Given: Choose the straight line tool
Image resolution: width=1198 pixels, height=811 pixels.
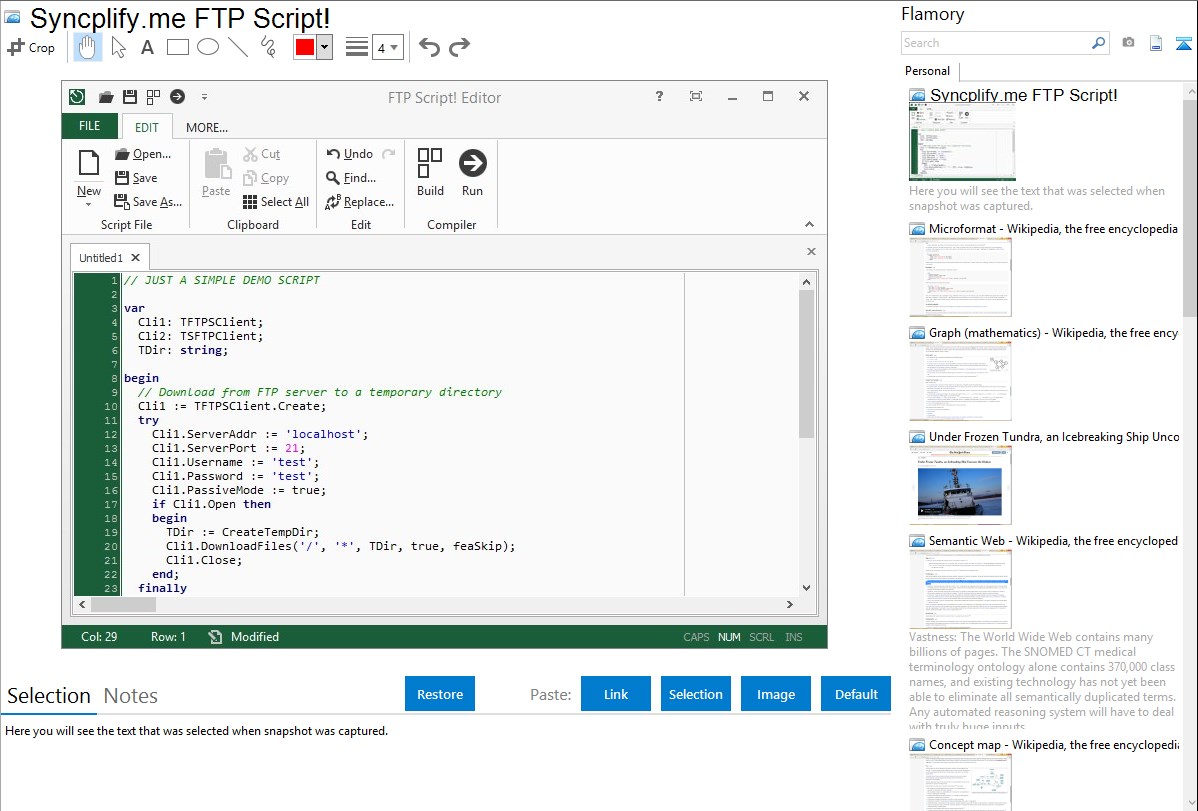Looking at the screenshot, I should pyautogui.click(x=238, y=47).
